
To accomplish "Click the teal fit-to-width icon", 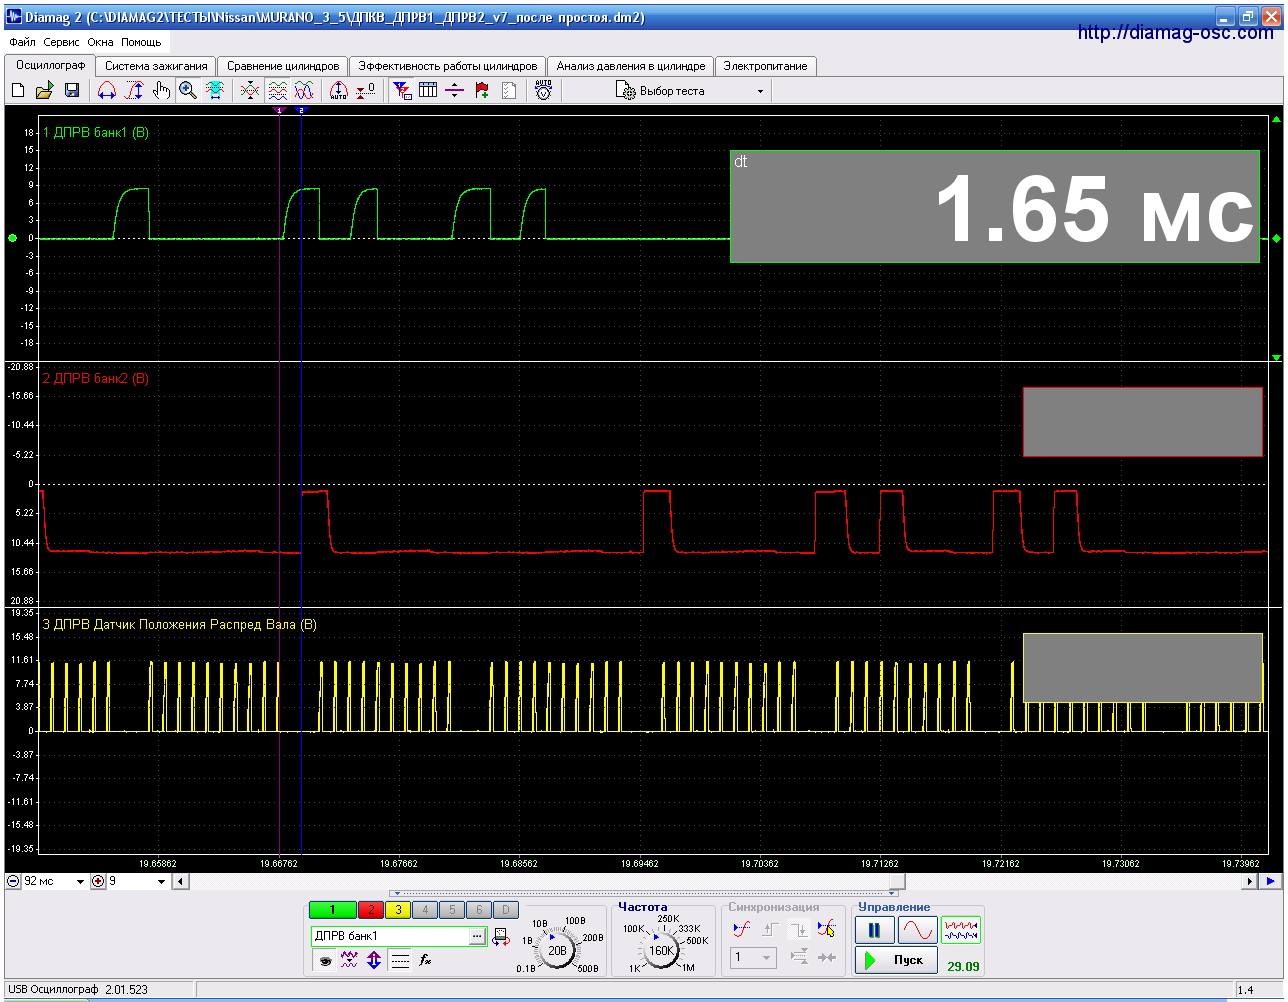I will [x=215, y=91].
